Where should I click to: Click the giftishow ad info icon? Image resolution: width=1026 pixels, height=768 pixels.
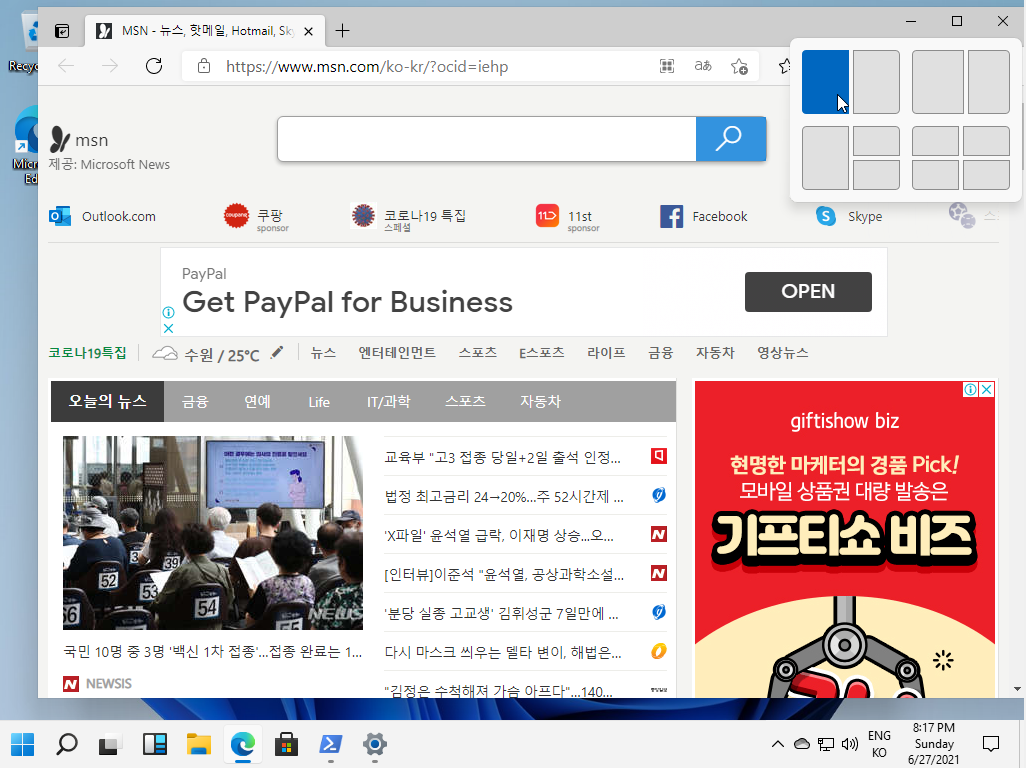970,390
